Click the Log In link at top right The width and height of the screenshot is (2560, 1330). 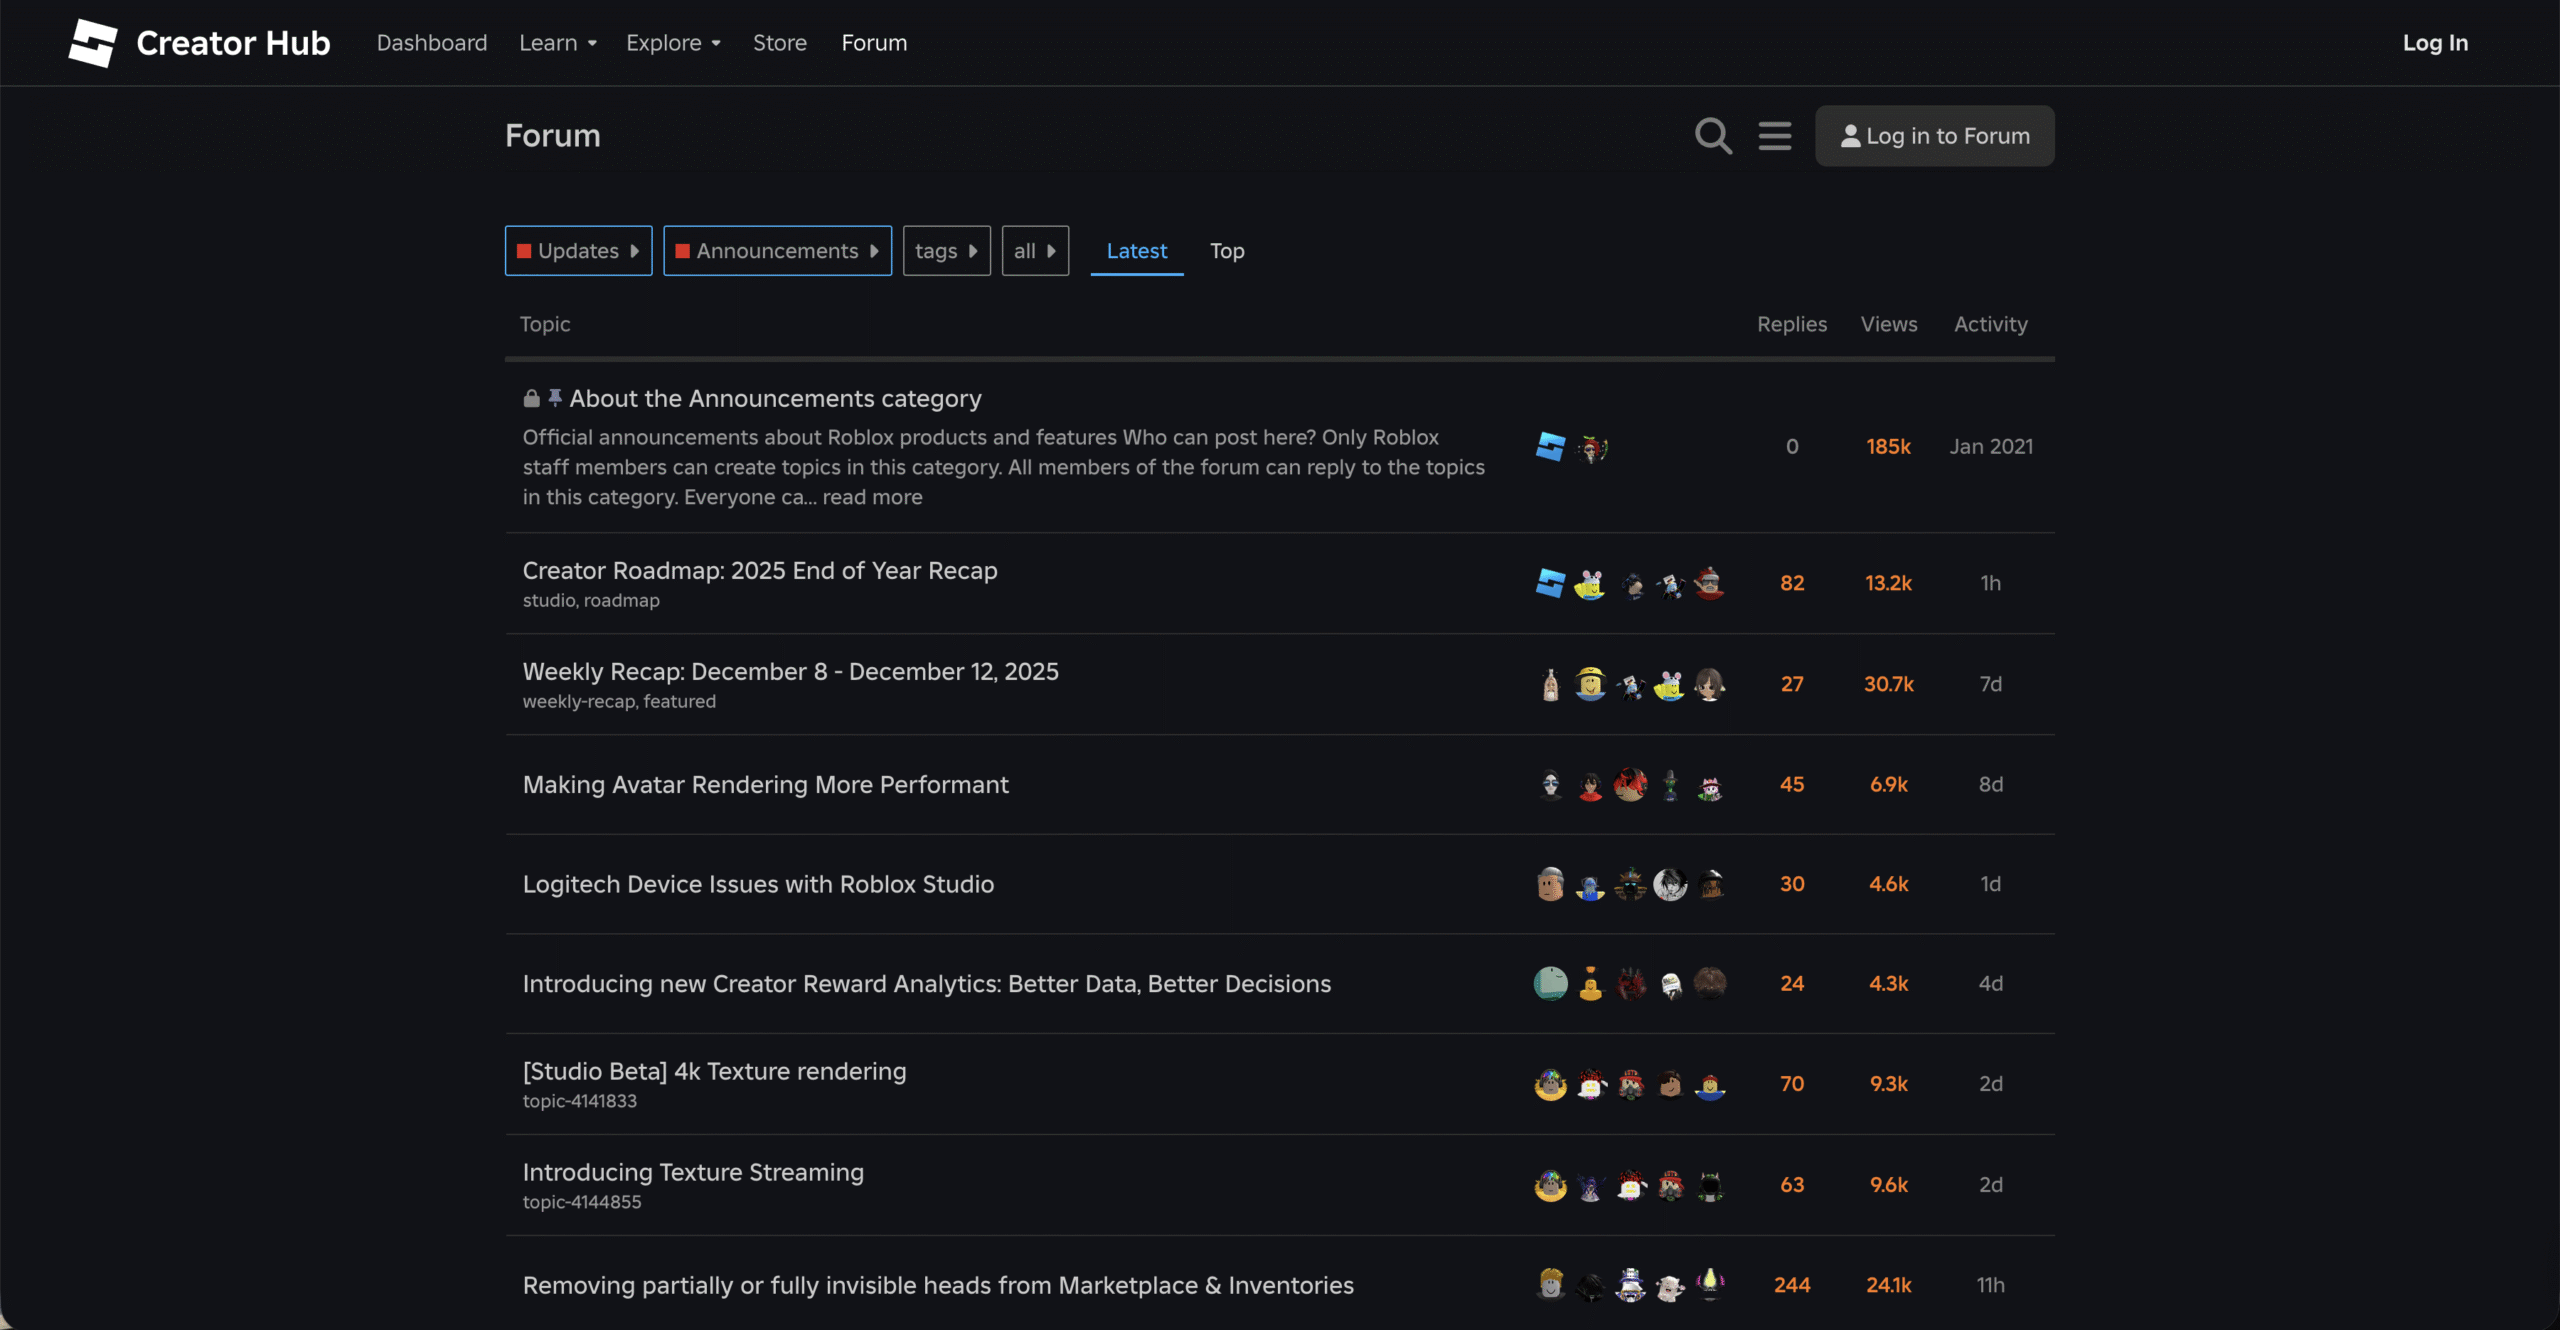2435,43
